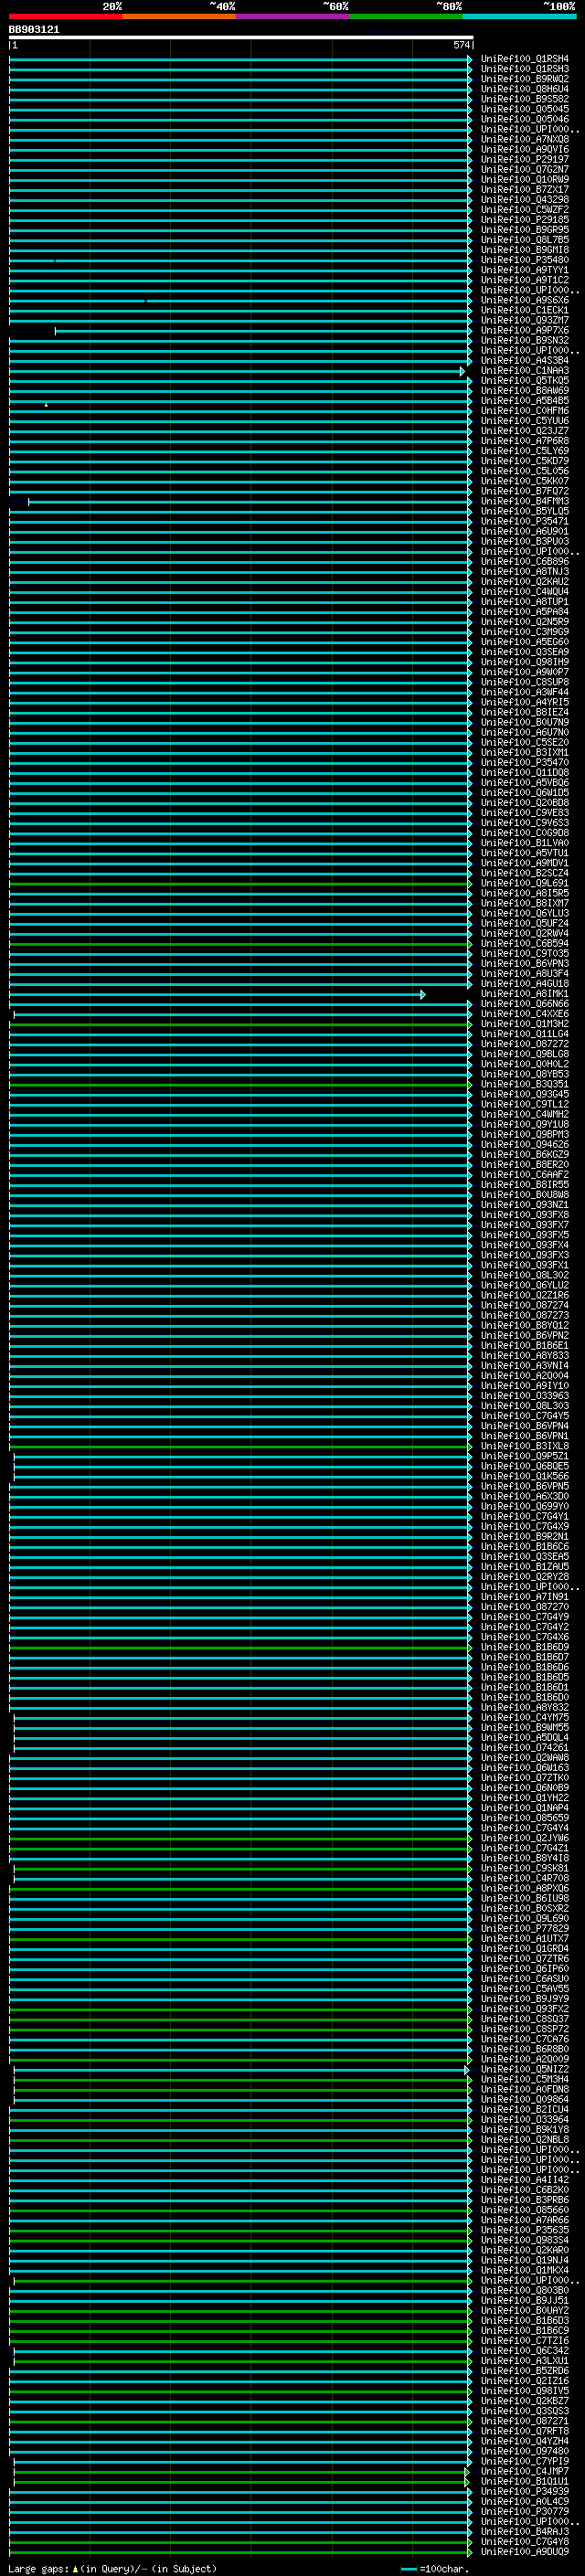
Task: Click arrowhead ending UniRef100_A8IMK1 alignment
Action: pyautogui.click(x=423, y=995)
